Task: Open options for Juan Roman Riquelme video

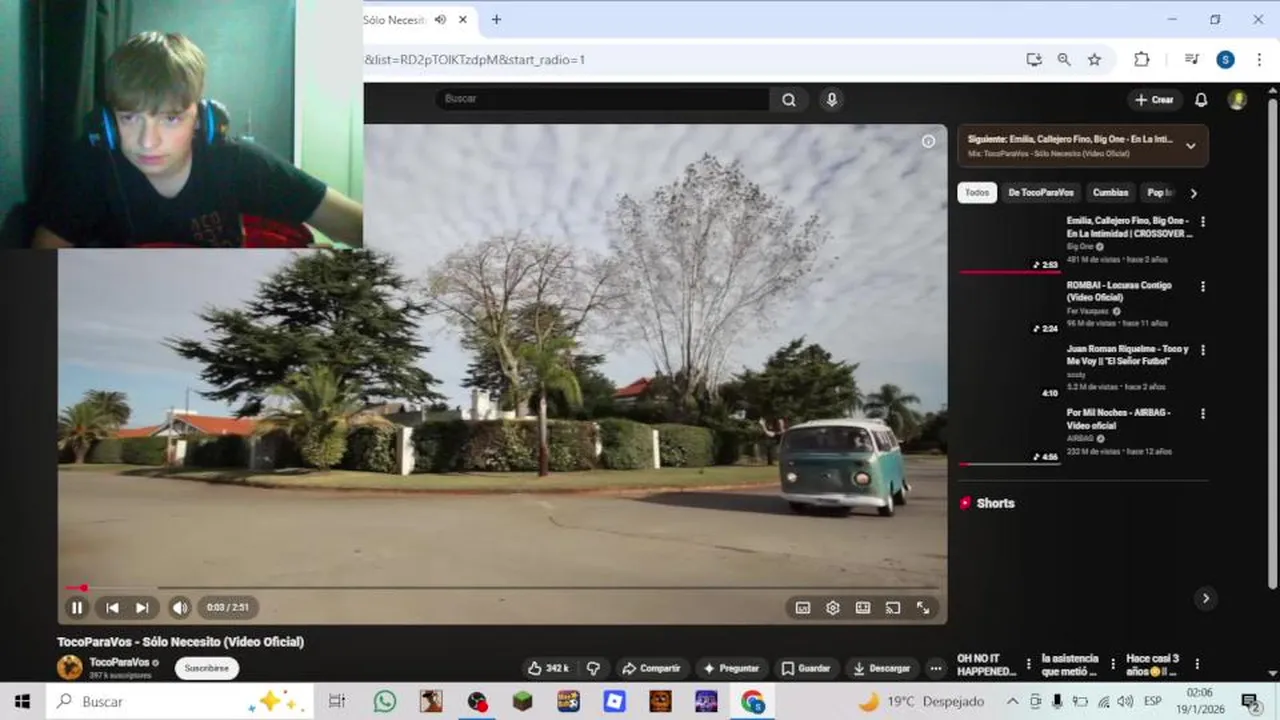Action: click(x=1202, y=350)
